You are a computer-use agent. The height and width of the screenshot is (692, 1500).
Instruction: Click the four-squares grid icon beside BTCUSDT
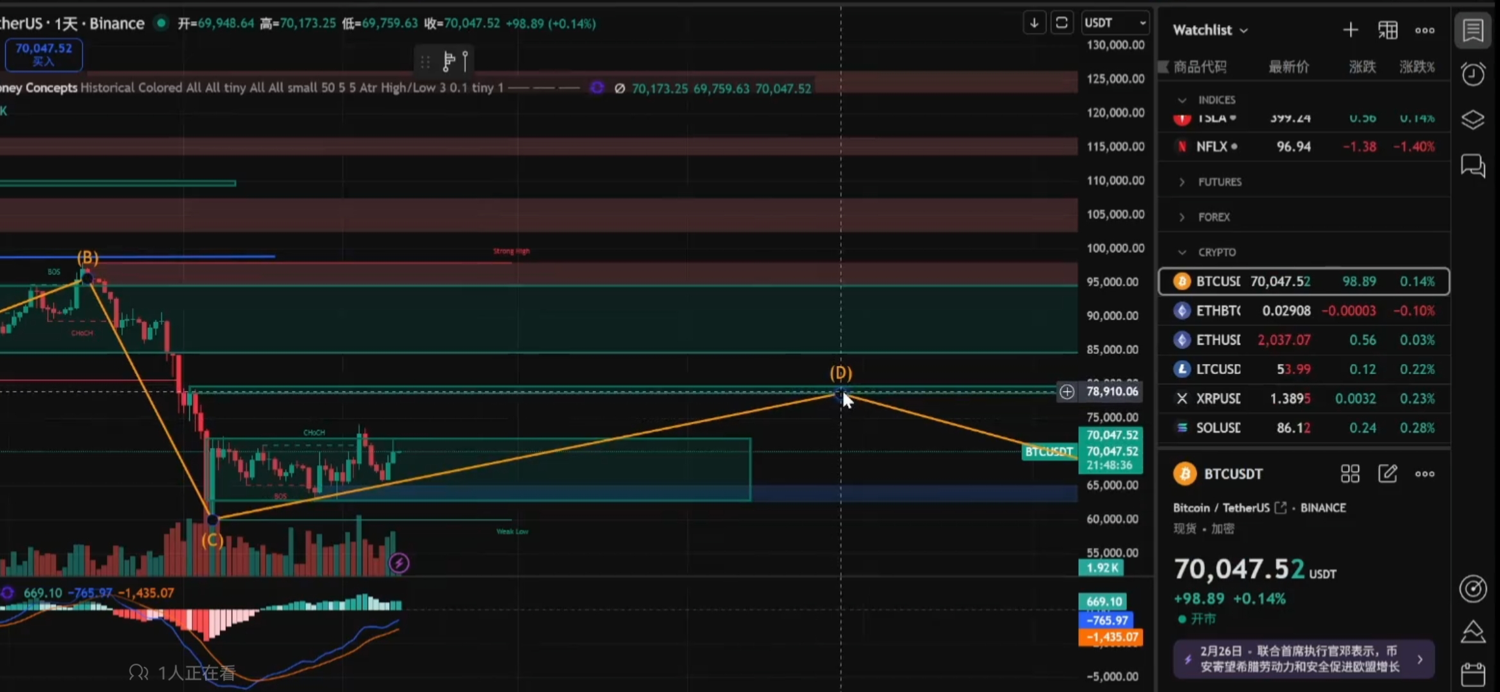click(1350, 474)
